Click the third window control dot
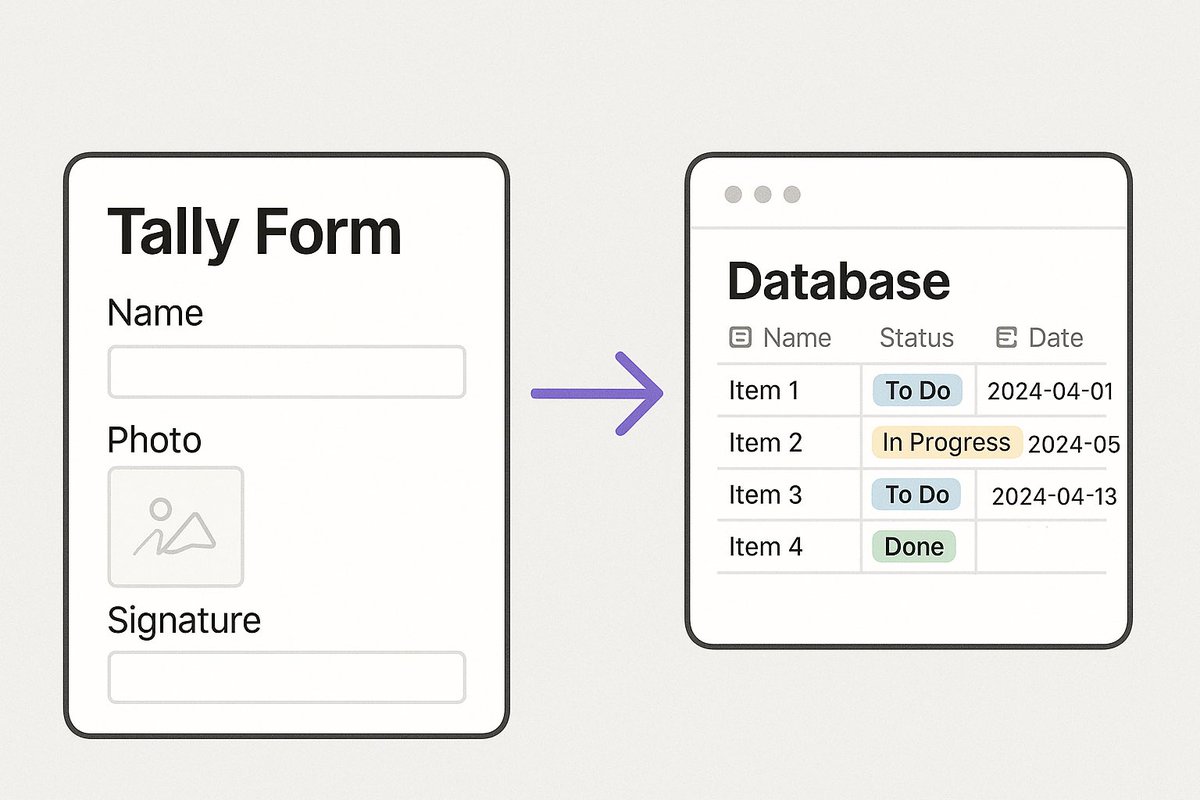Viewport: 1200px width, 800px height. coord(792,194)
